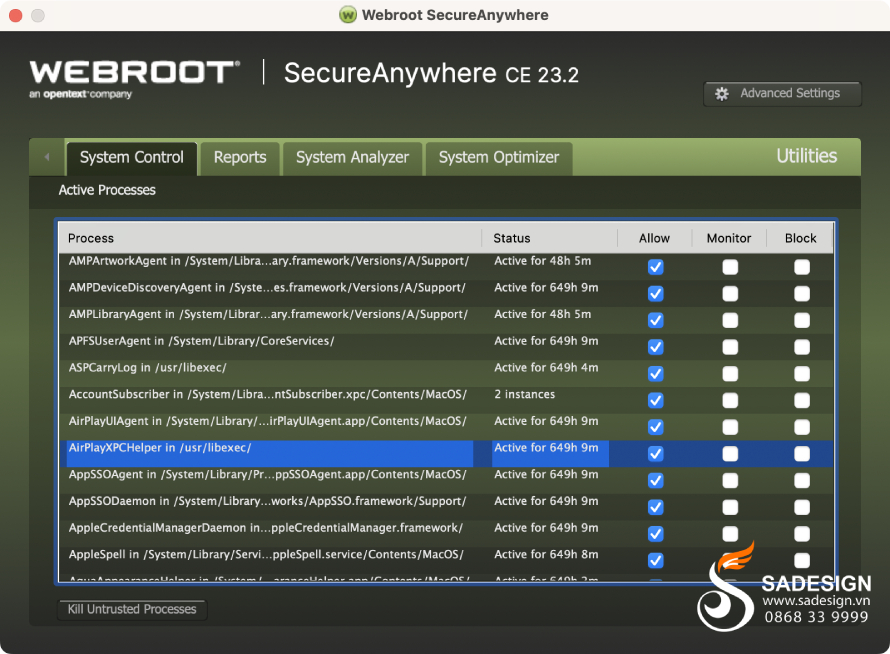Uncheck Allow for AMPArtworkAgent
This screenshot has width=890, height=654.
coord(656,267)
